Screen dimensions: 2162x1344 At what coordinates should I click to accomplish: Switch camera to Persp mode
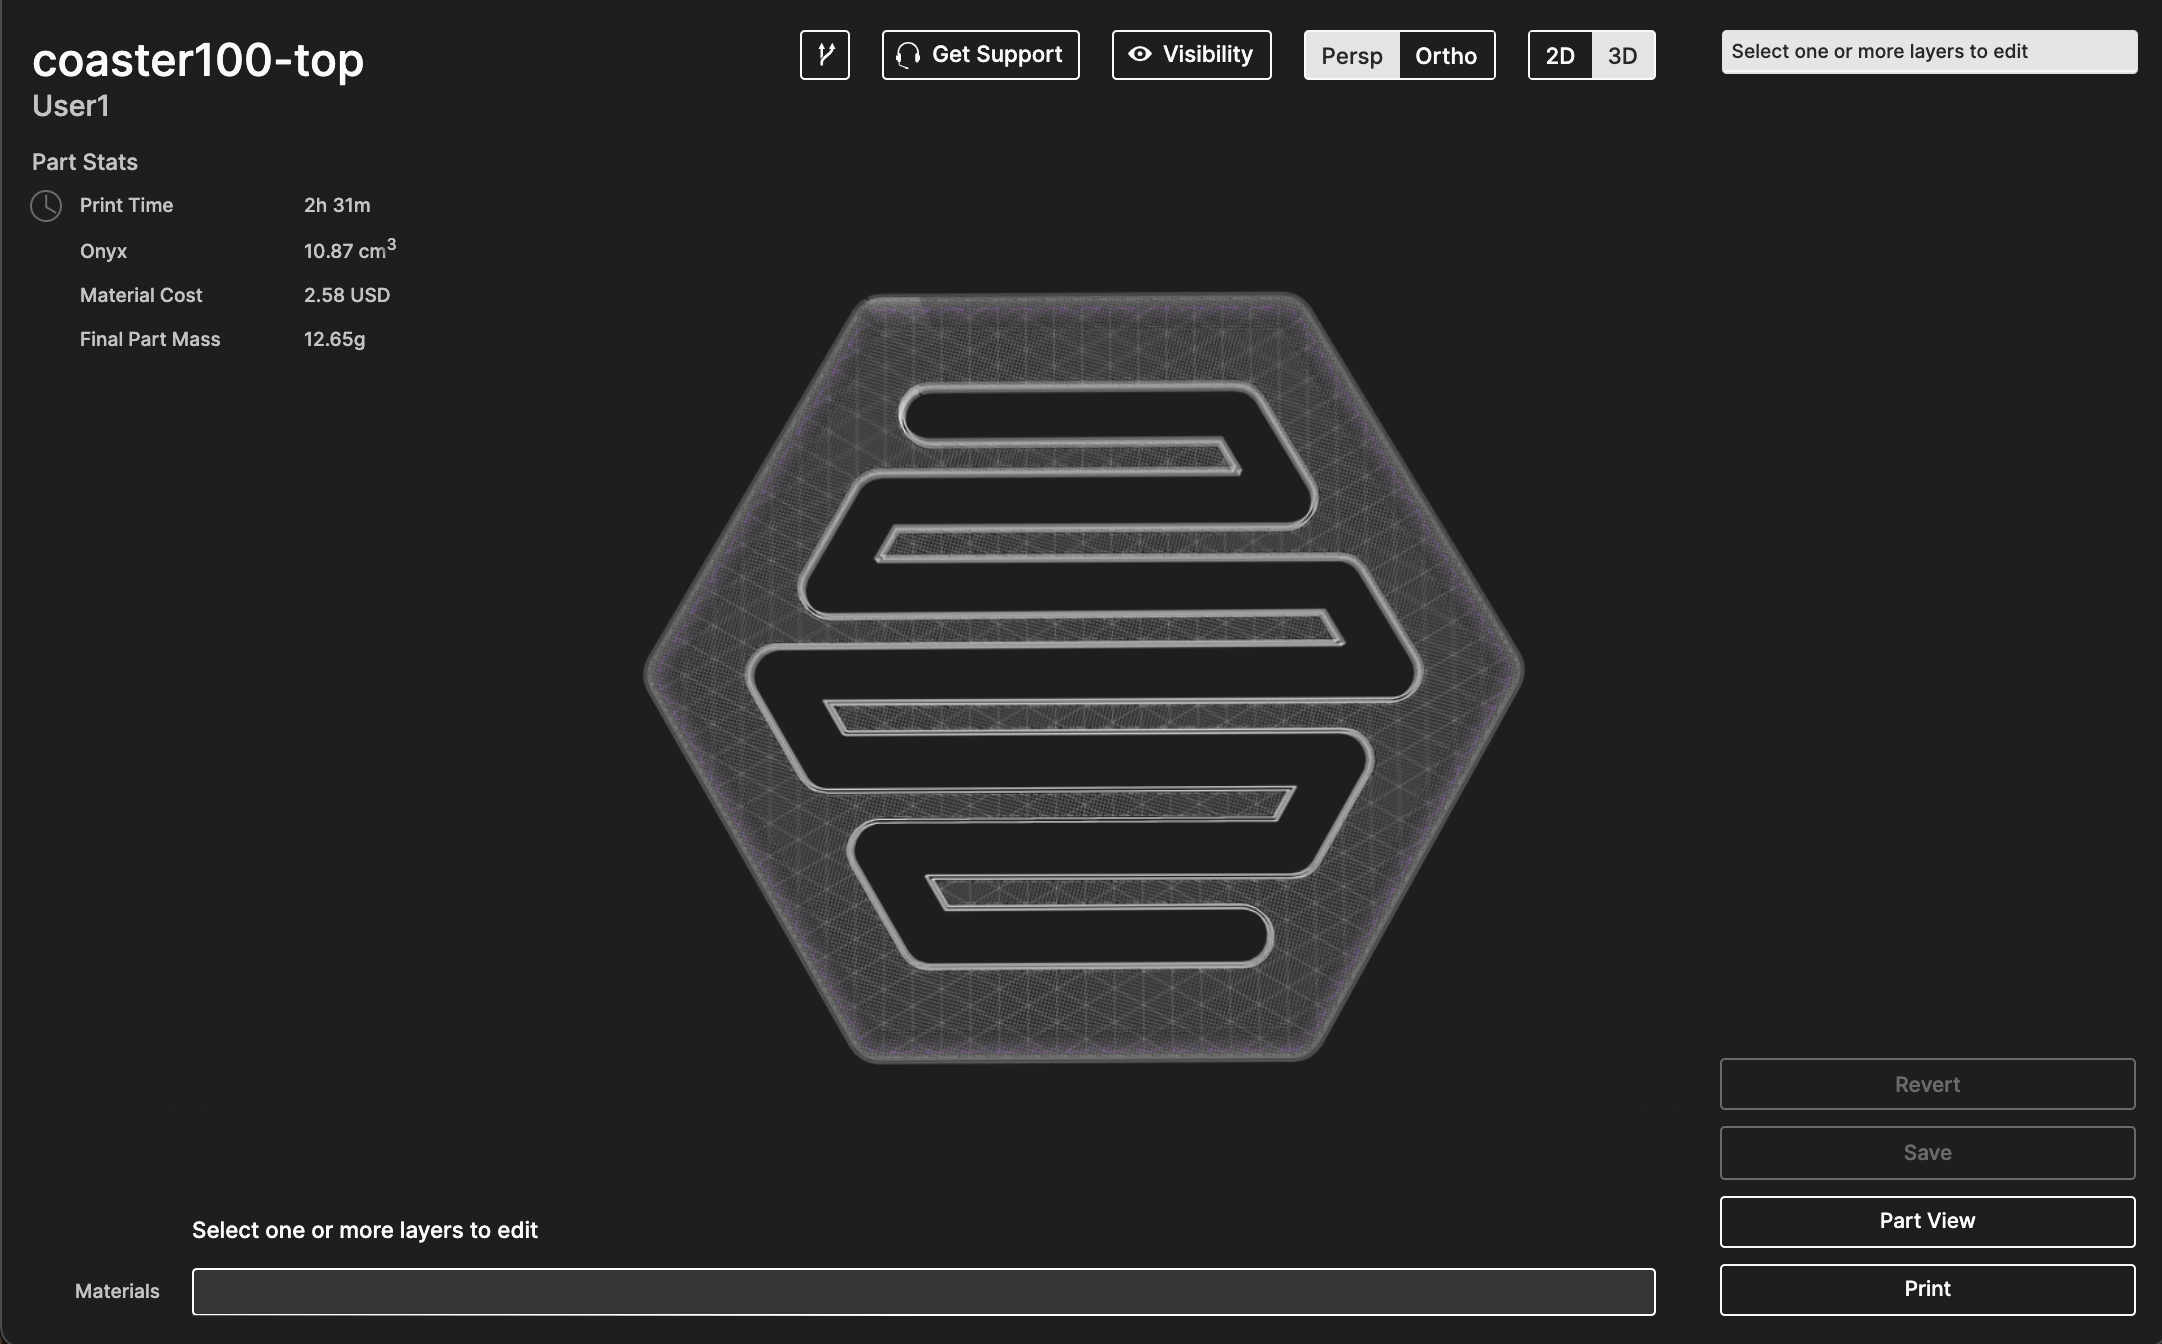tap(1351, 55)
